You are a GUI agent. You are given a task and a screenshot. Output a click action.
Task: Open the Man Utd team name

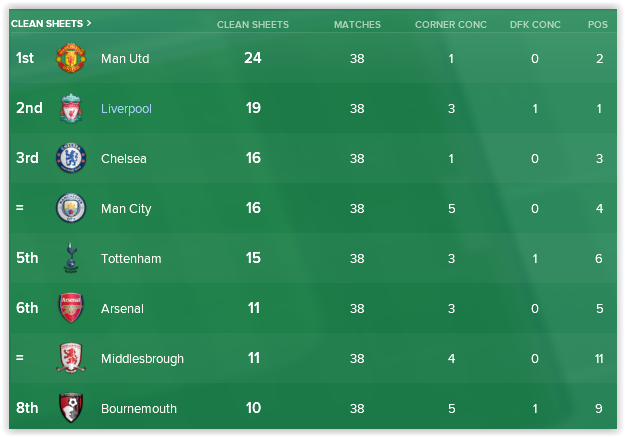point(125,58)
